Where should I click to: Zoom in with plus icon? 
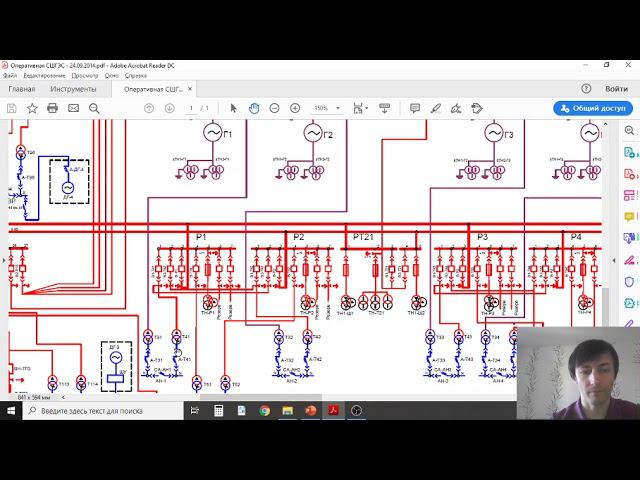click(295, 108)
